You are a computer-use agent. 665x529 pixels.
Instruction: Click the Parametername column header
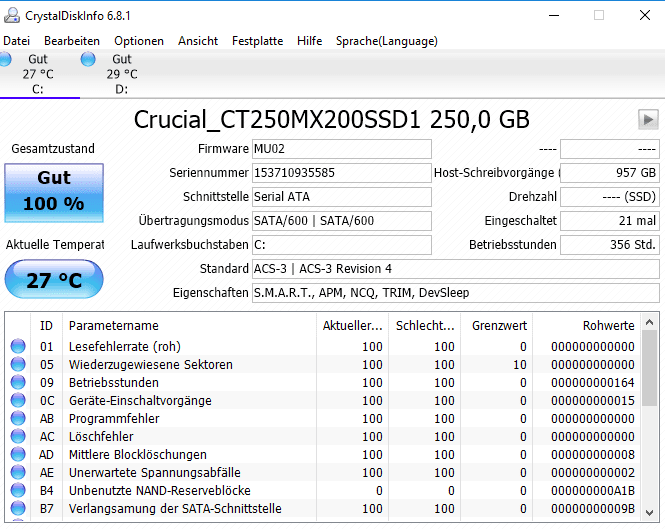click(x=189, y=325)
